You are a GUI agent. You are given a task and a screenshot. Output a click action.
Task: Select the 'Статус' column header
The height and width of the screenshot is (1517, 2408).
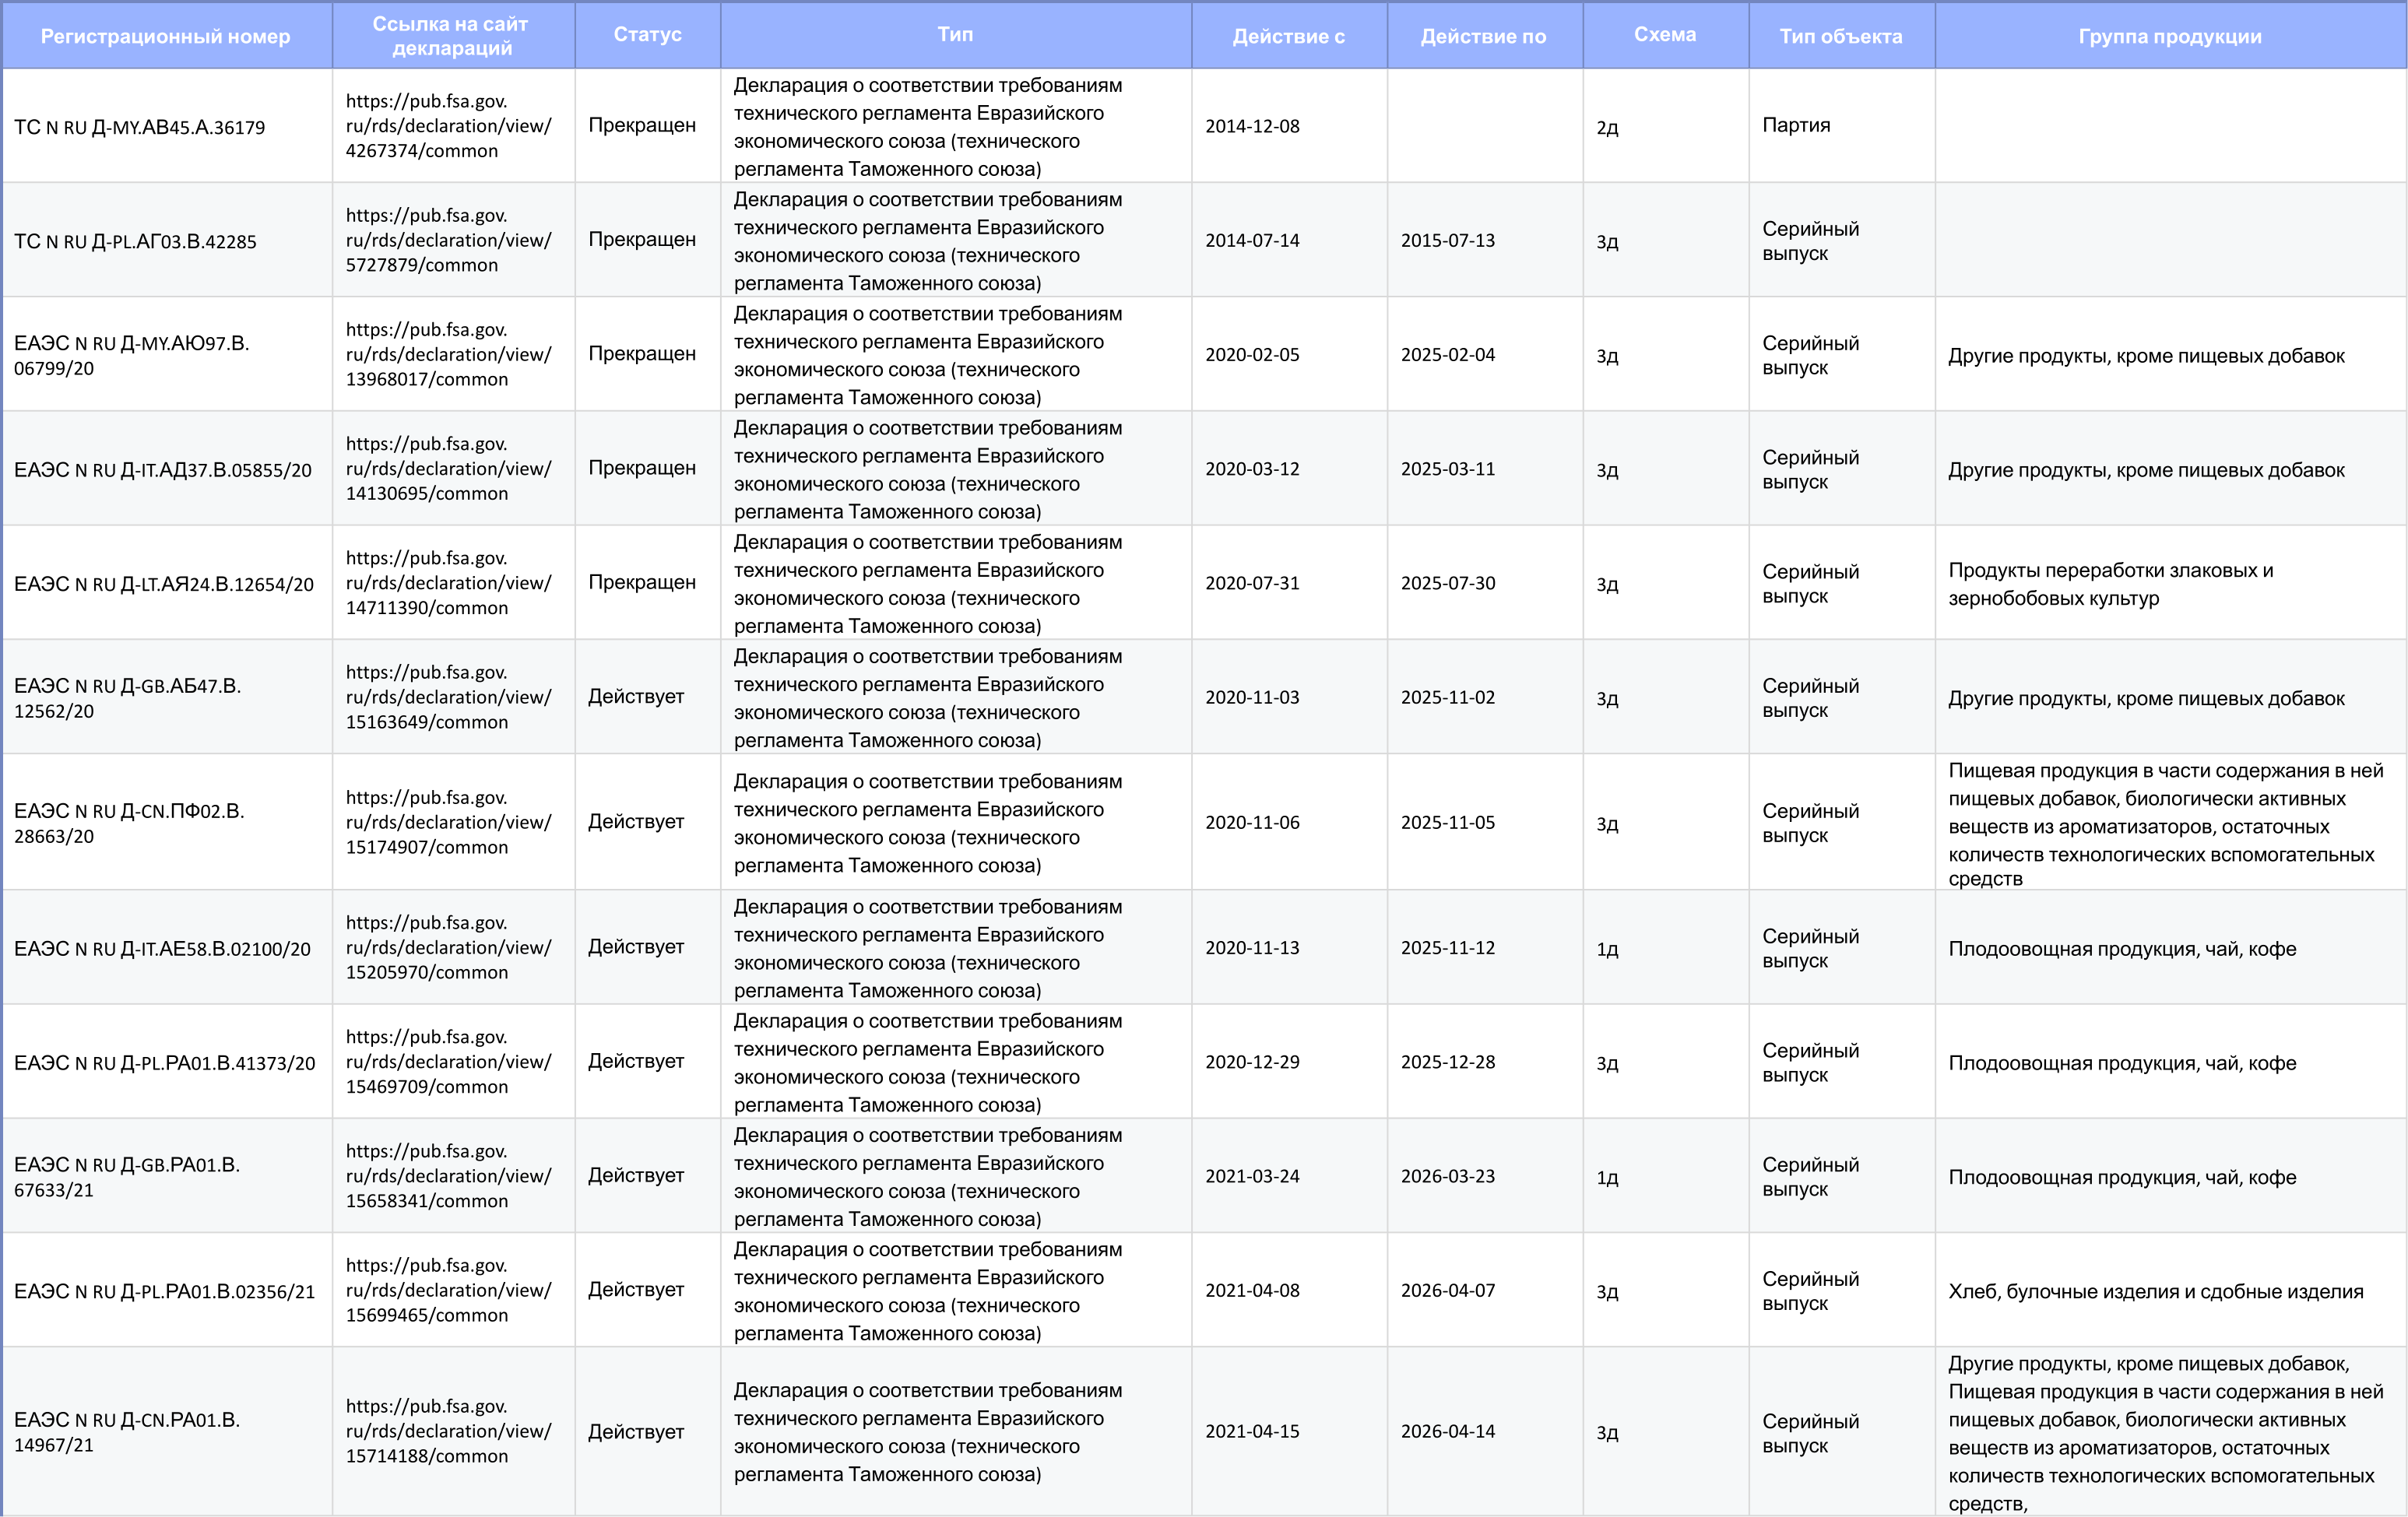647,35
